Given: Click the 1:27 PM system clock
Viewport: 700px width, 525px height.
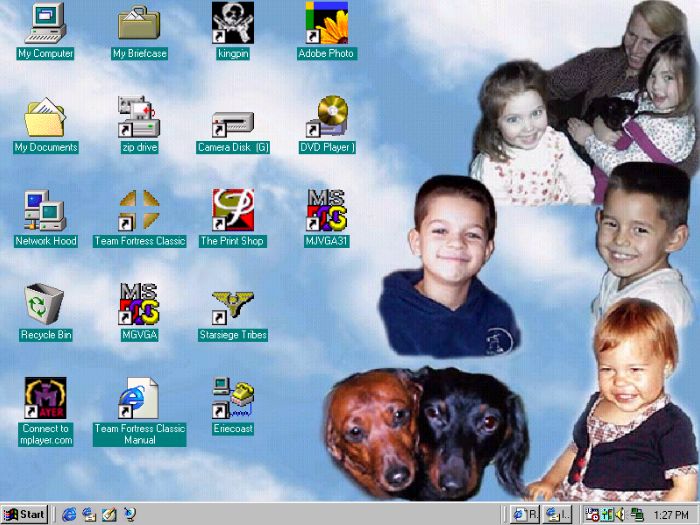Looking at the screenshot, I should click(670, 514).
